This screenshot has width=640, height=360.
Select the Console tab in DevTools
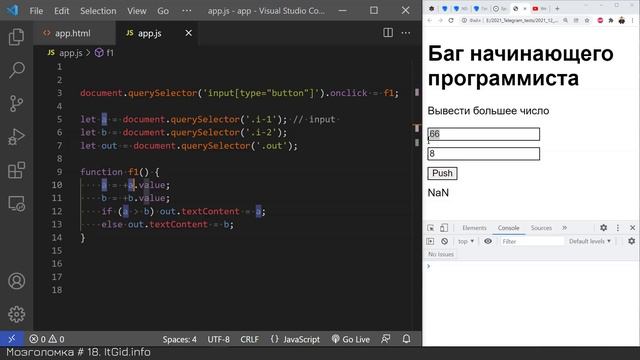point(509,228)
